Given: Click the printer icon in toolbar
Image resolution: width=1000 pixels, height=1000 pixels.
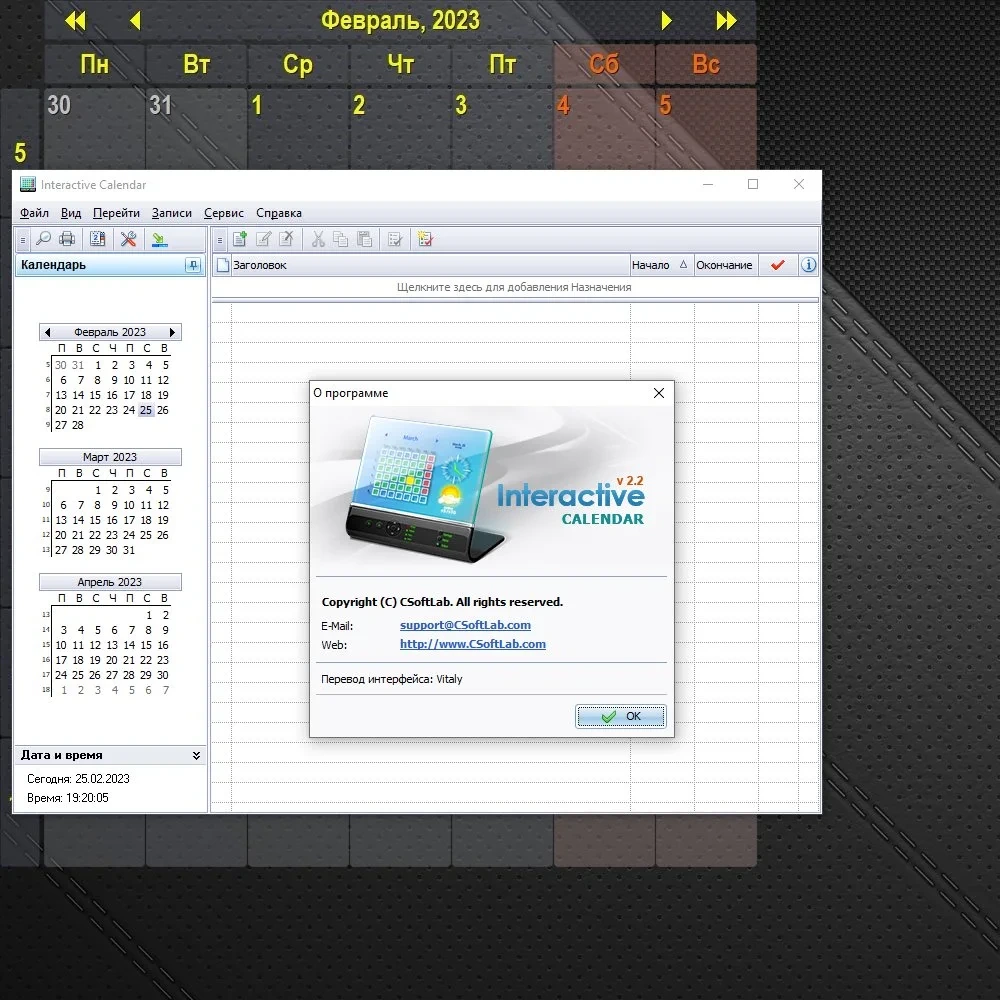Looking at the screenshot, I should (67, 239).
